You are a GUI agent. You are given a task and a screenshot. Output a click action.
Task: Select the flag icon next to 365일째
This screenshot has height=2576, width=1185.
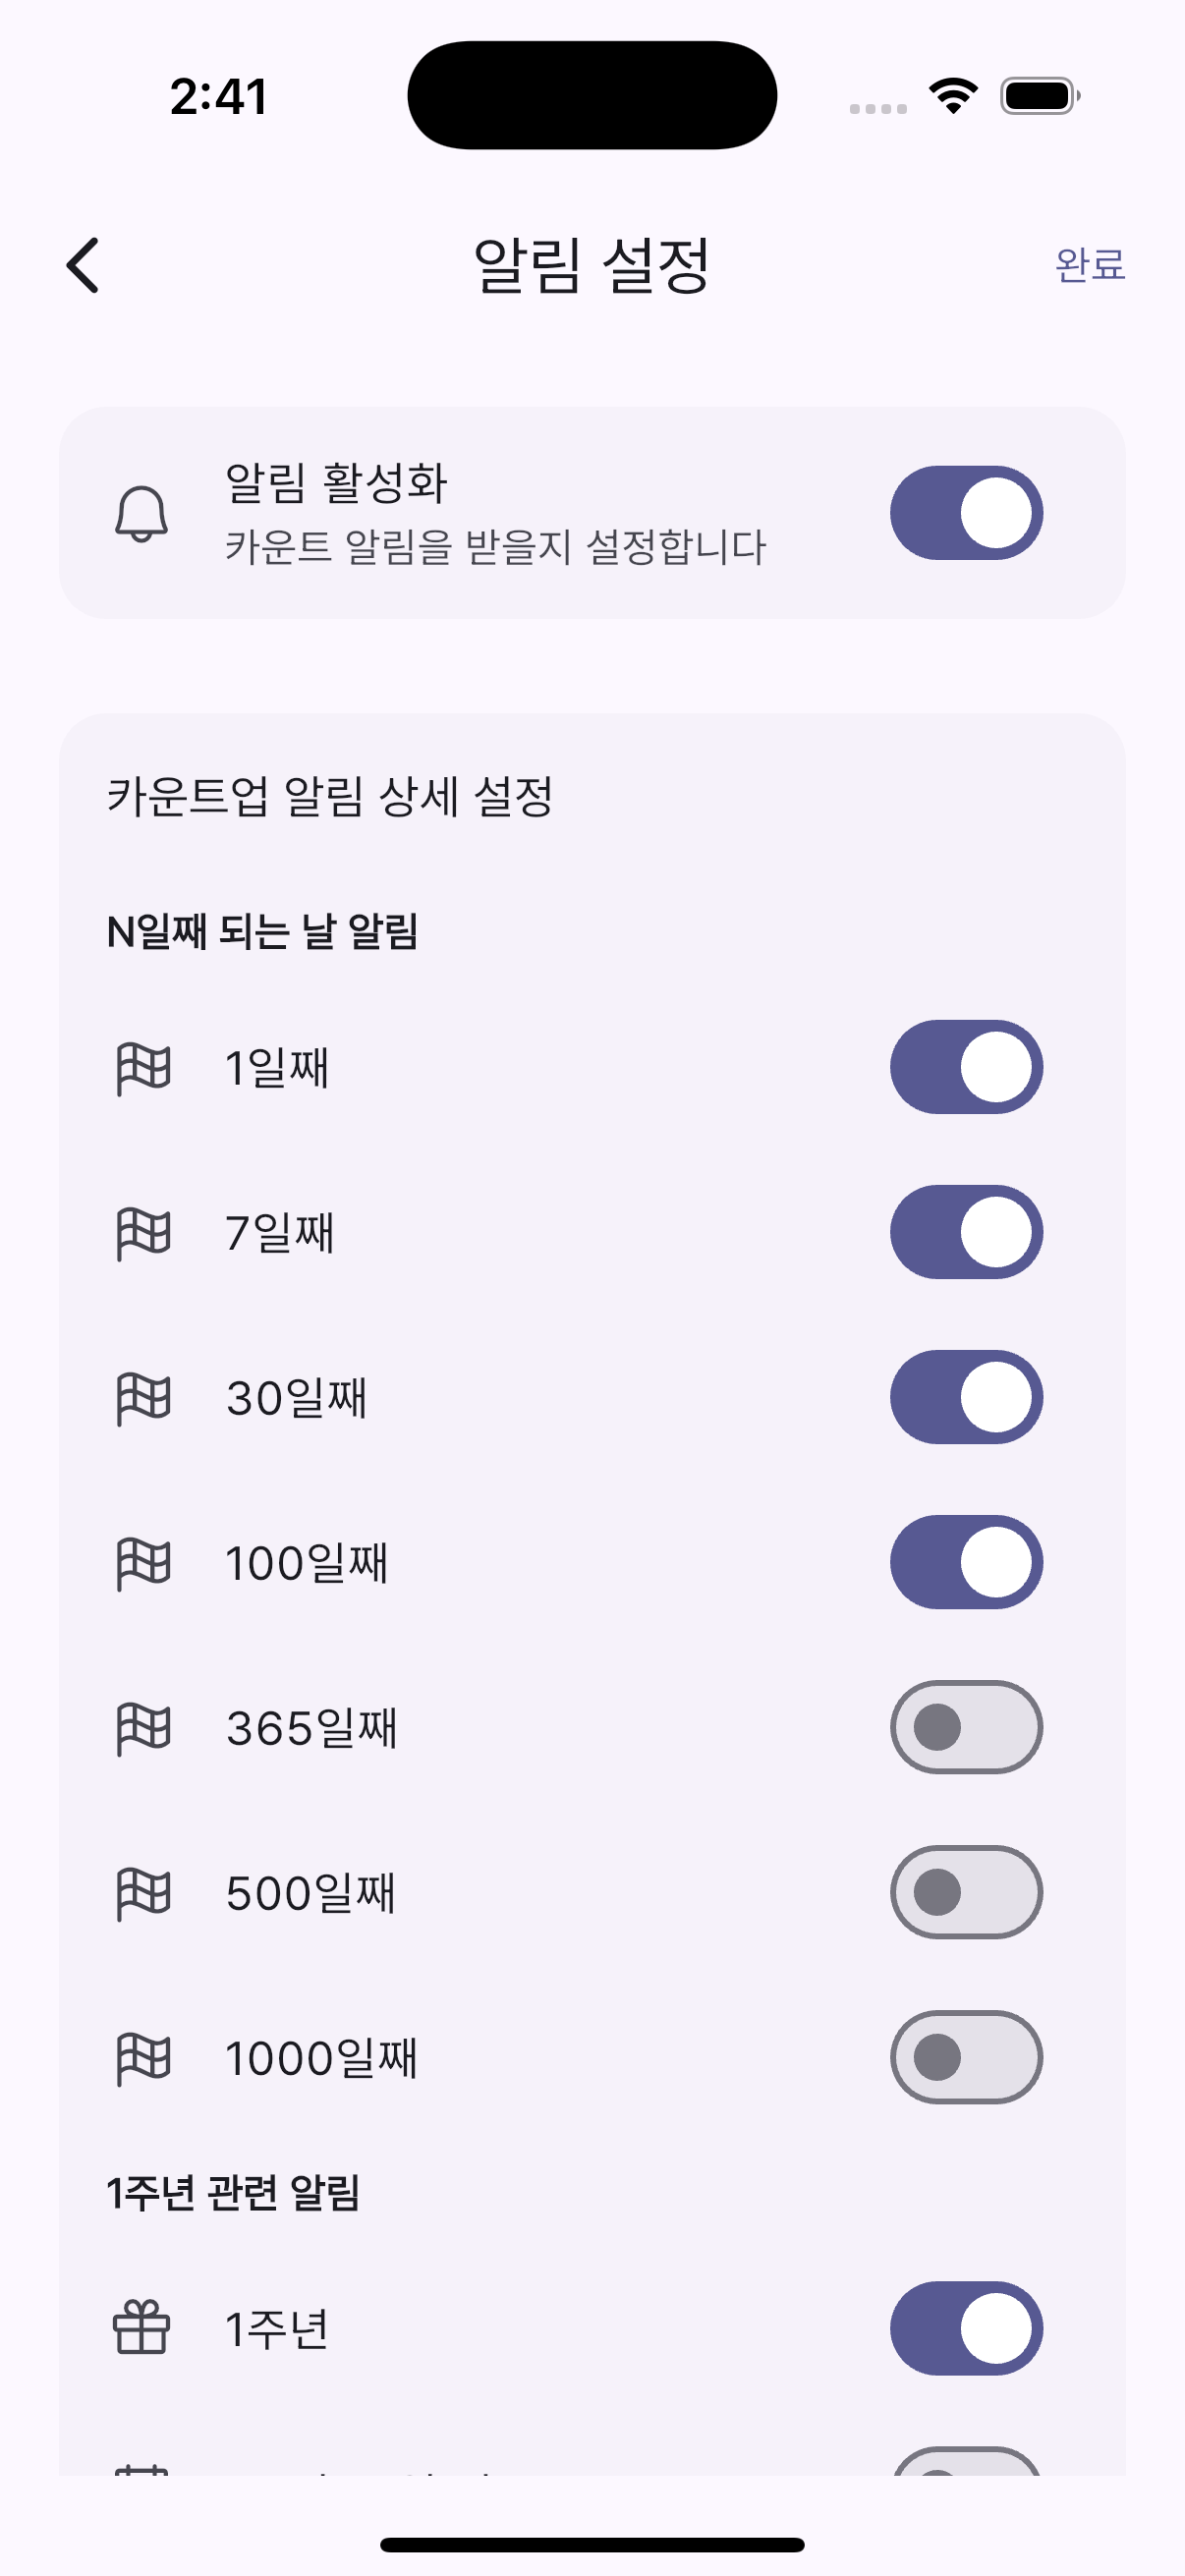143,1728
